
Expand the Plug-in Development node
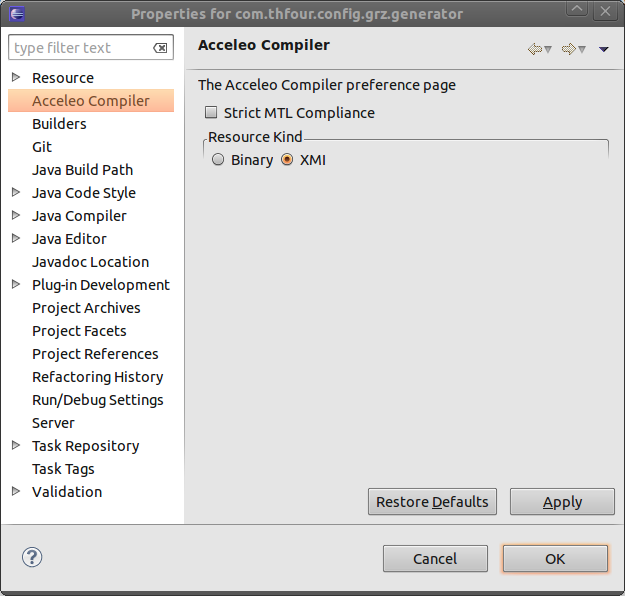pos(16,285)
